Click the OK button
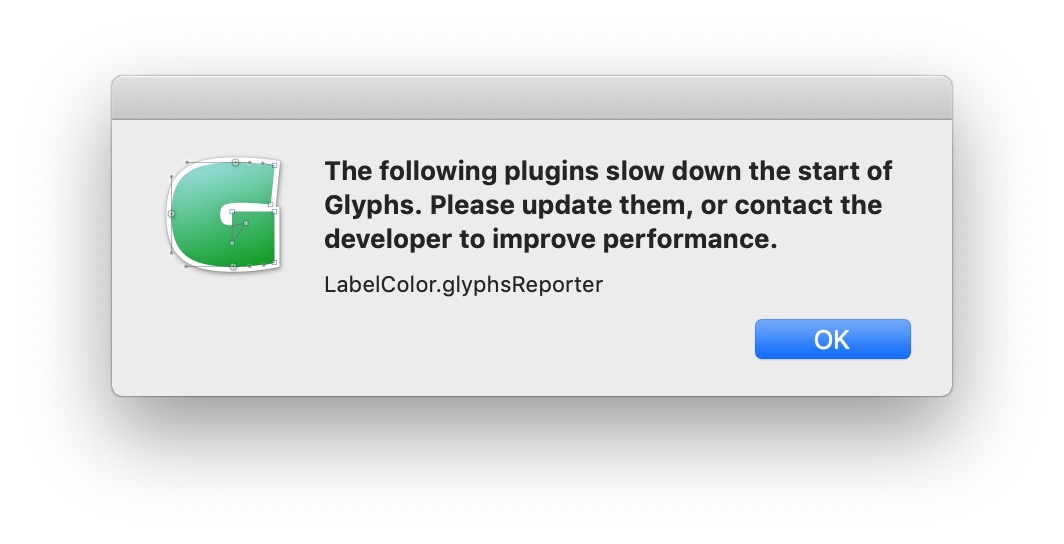The width and height of the screenshot is (1064, 544). click(x=833, y=339)
